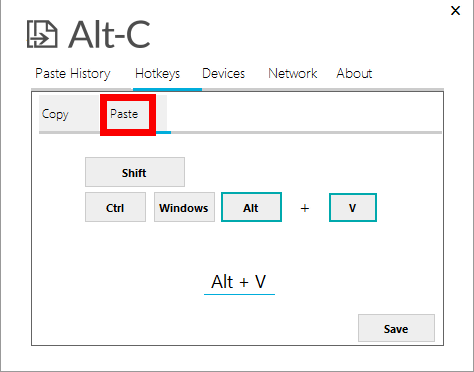Toggle the Ctrl modifier key
This screenshot has height=372, width=474.
click(115, 207)
